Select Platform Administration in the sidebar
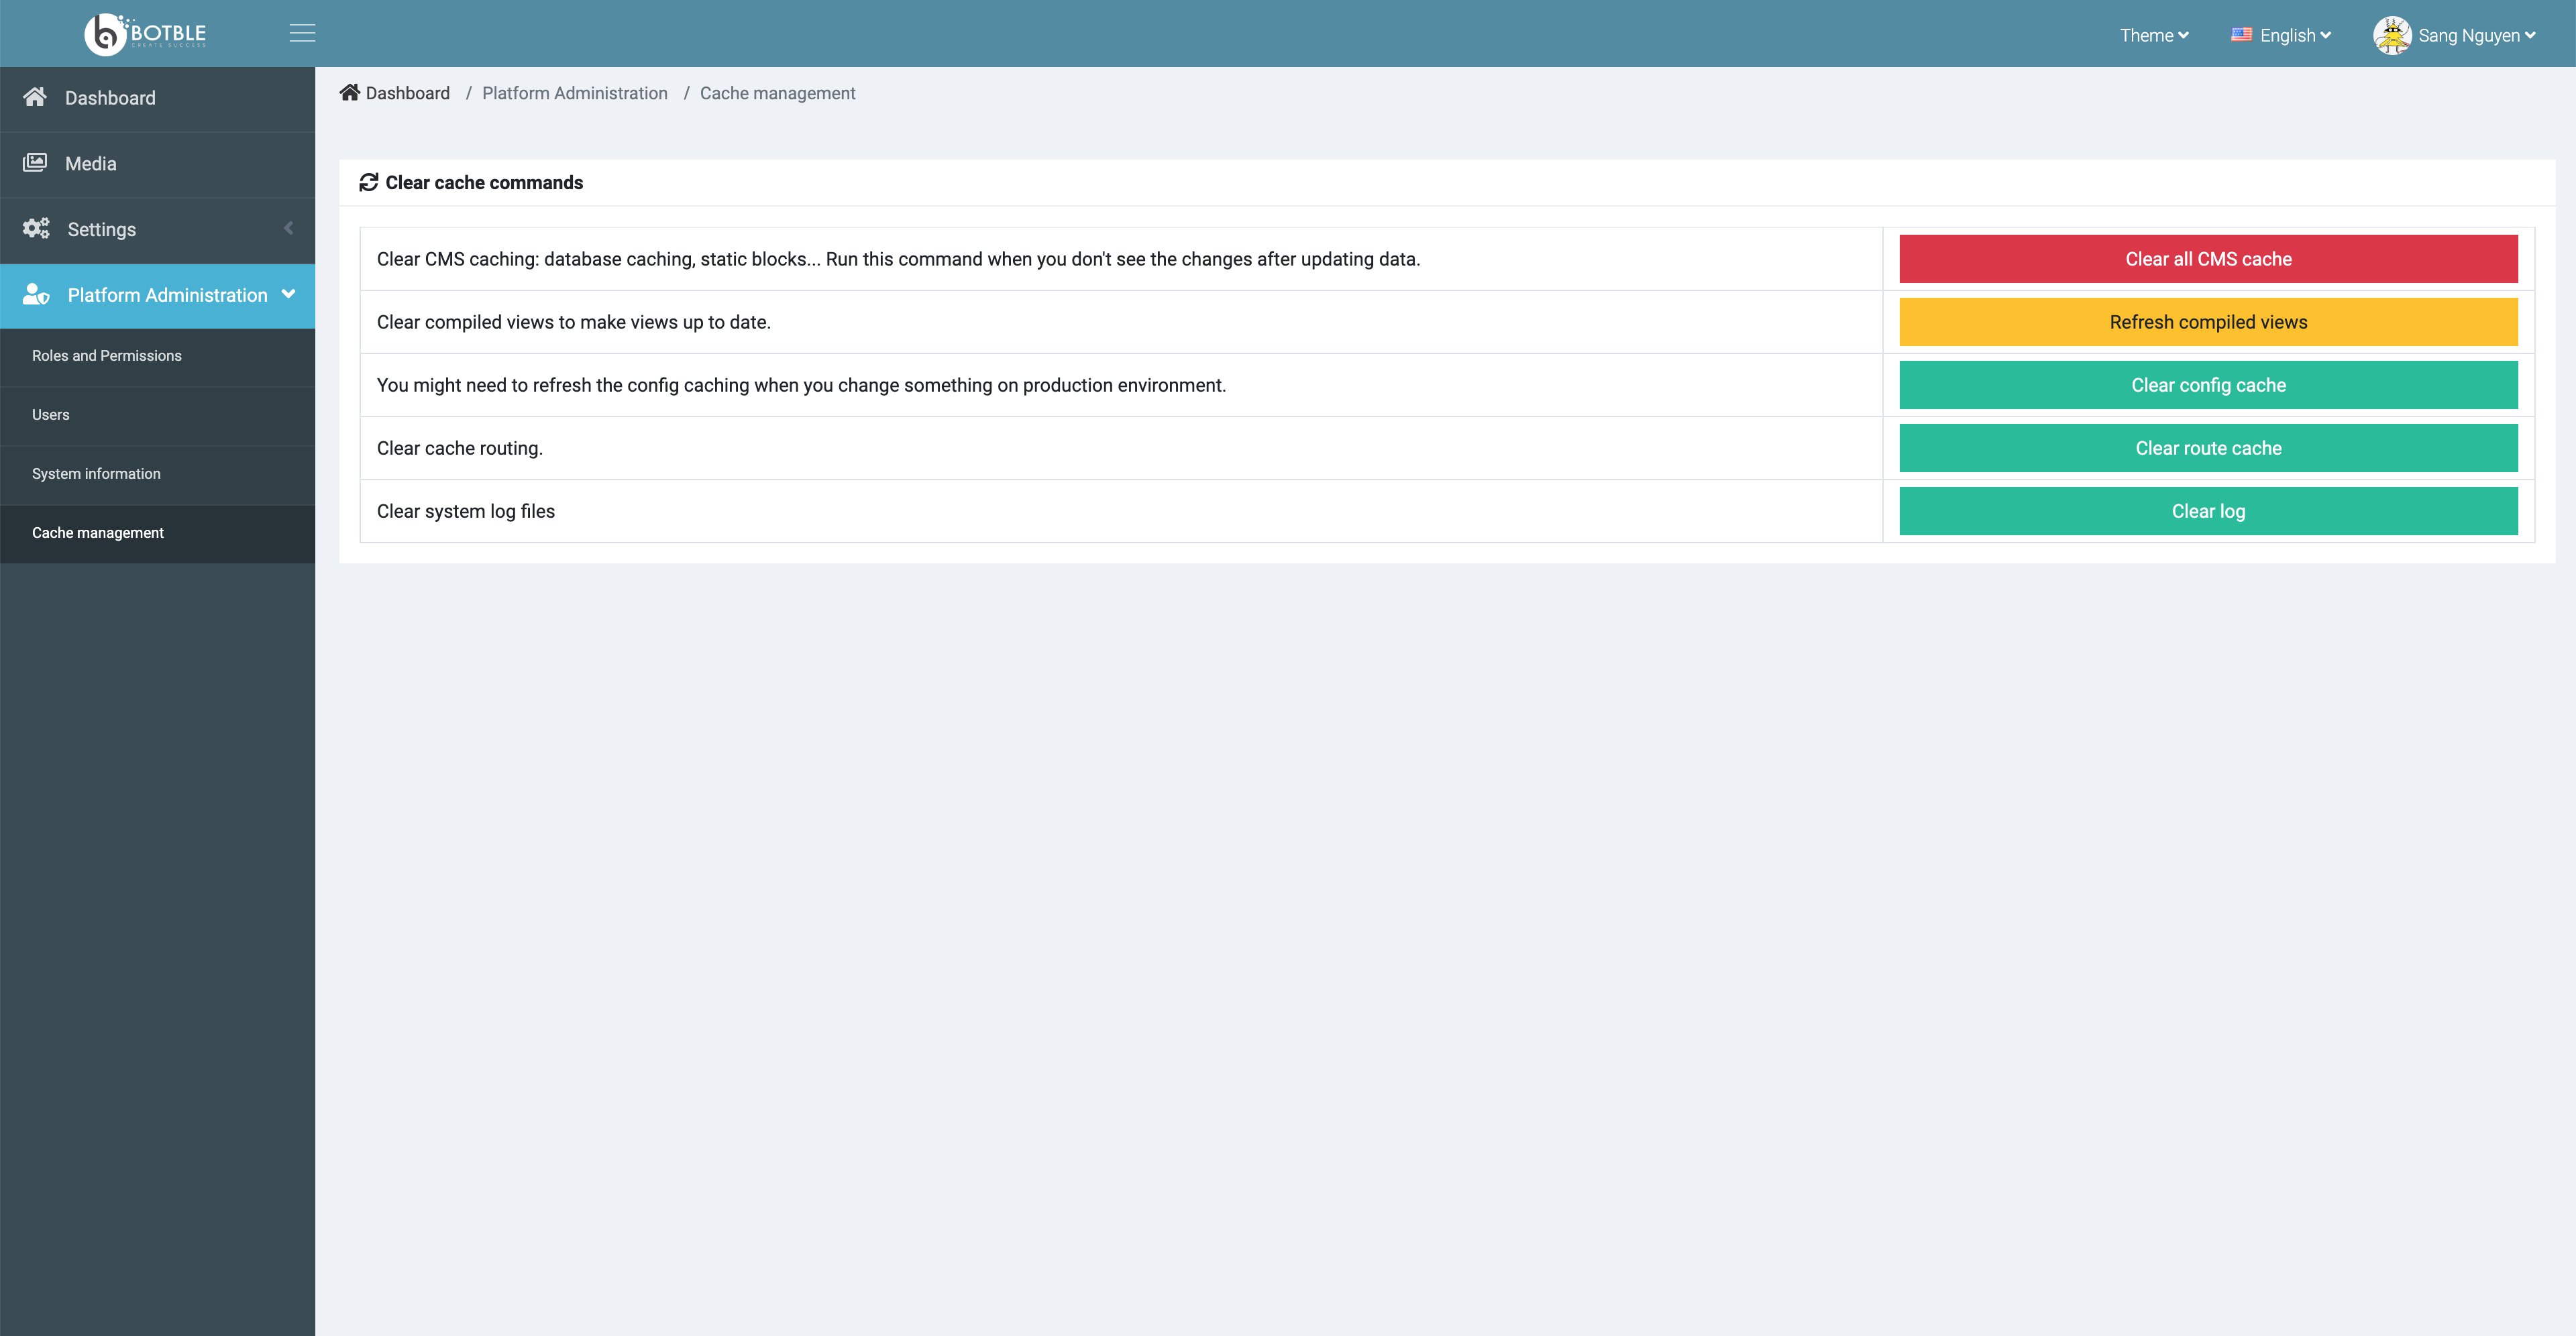 (x=158, y=296)
